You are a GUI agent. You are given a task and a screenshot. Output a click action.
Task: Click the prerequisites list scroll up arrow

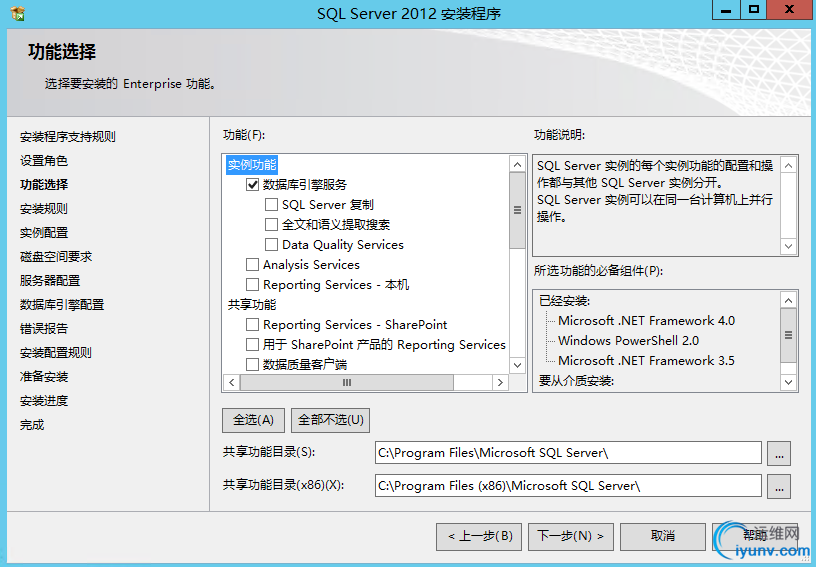coord(789,301)
